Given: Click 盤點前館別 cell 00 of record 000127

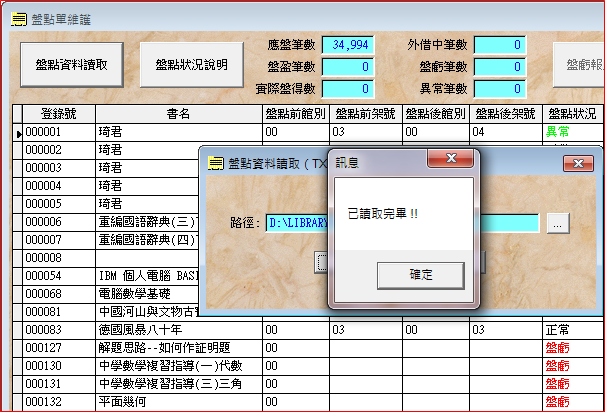Looking at the screenshot, I should click(296, 348).
